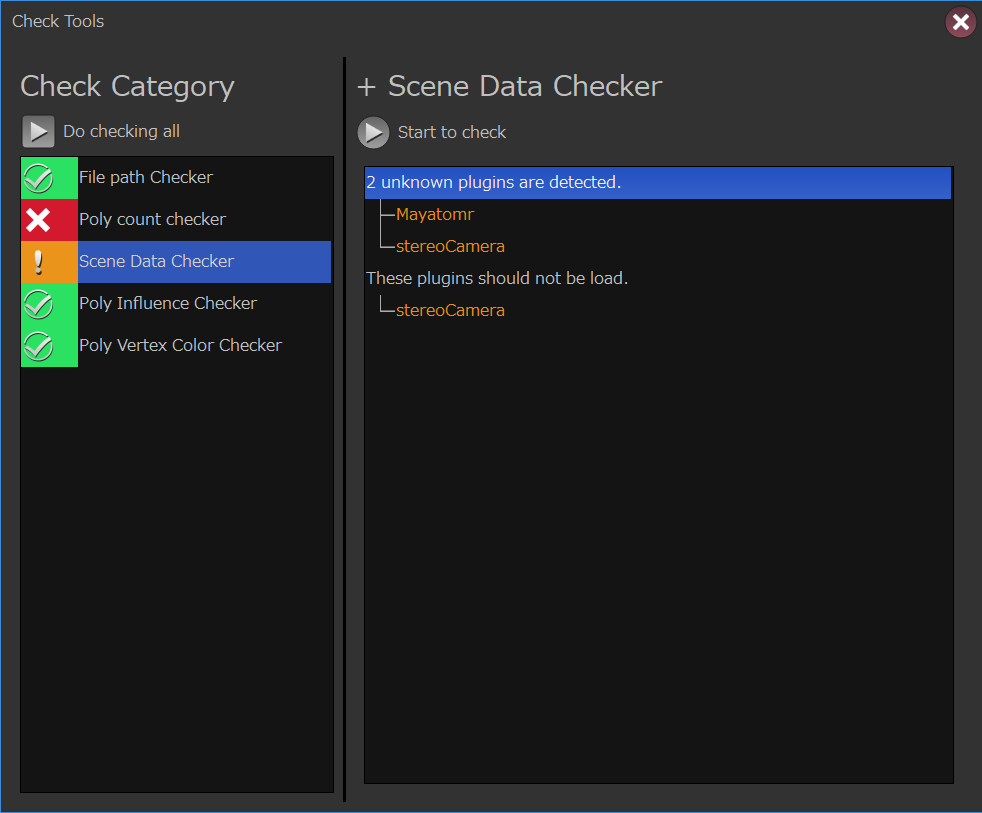The image size is (982, 813).
Task: Select the '2 unknown plugins are detected' row
Action: (x=494, y=183)
